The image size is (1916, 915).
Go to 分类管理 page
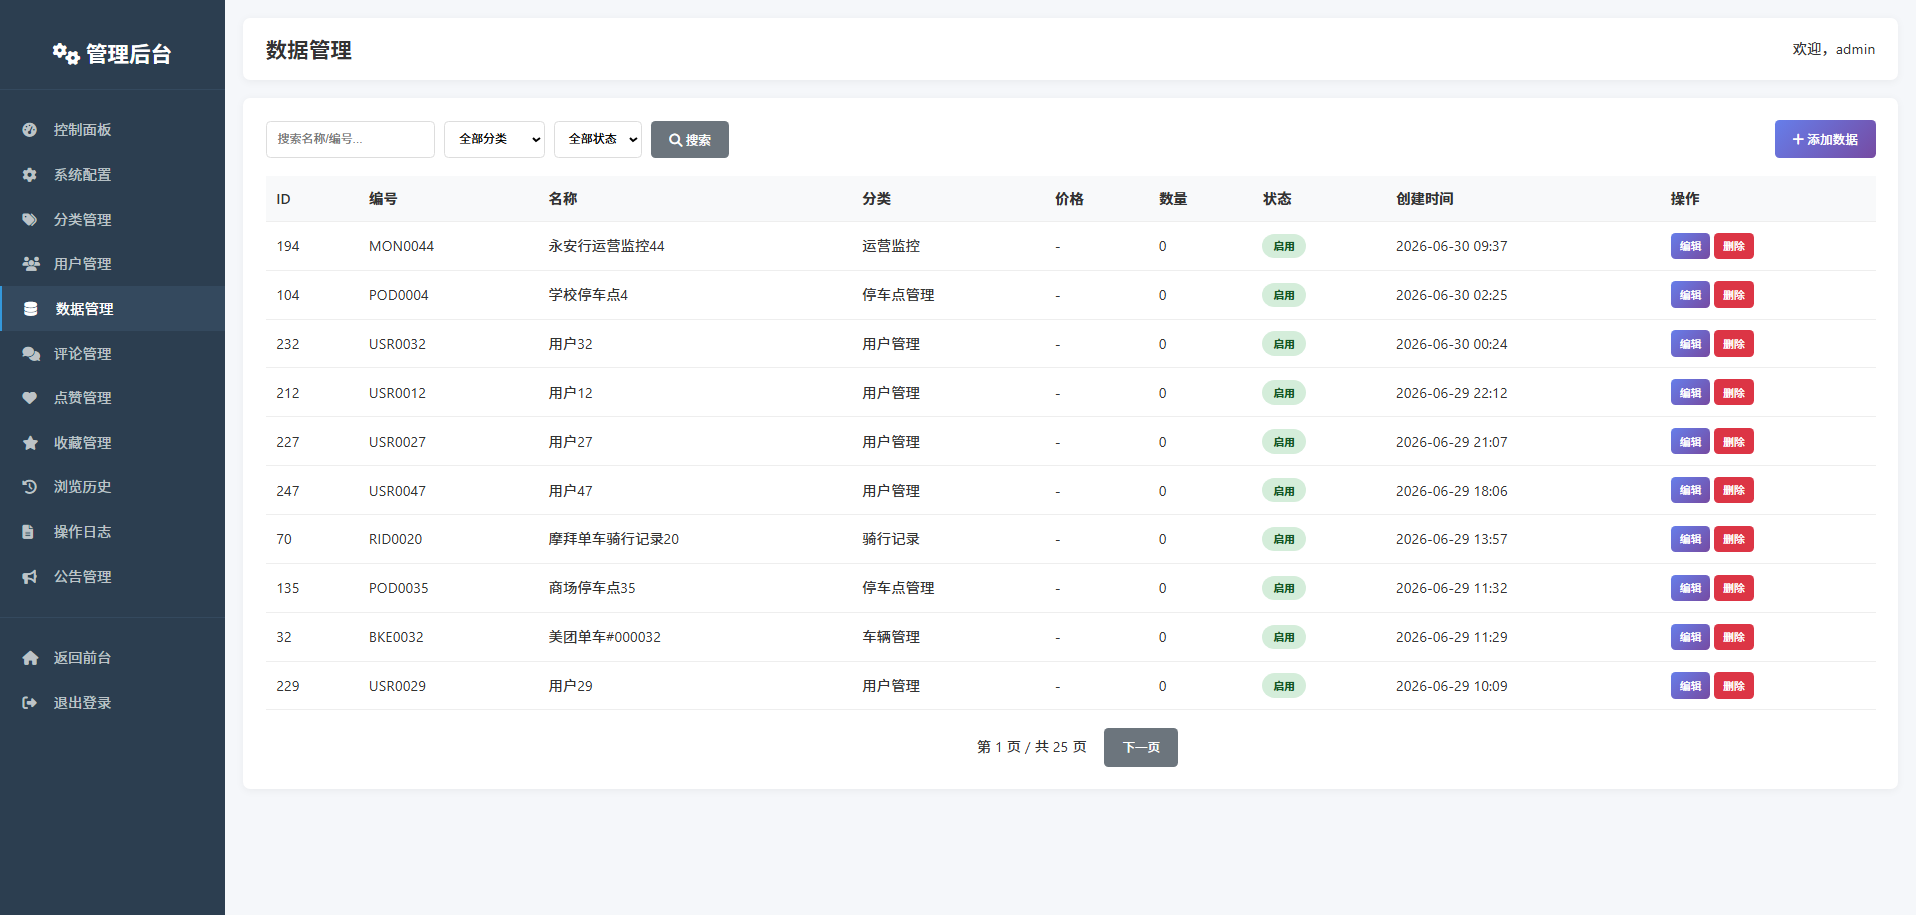[x=112, y=220]
